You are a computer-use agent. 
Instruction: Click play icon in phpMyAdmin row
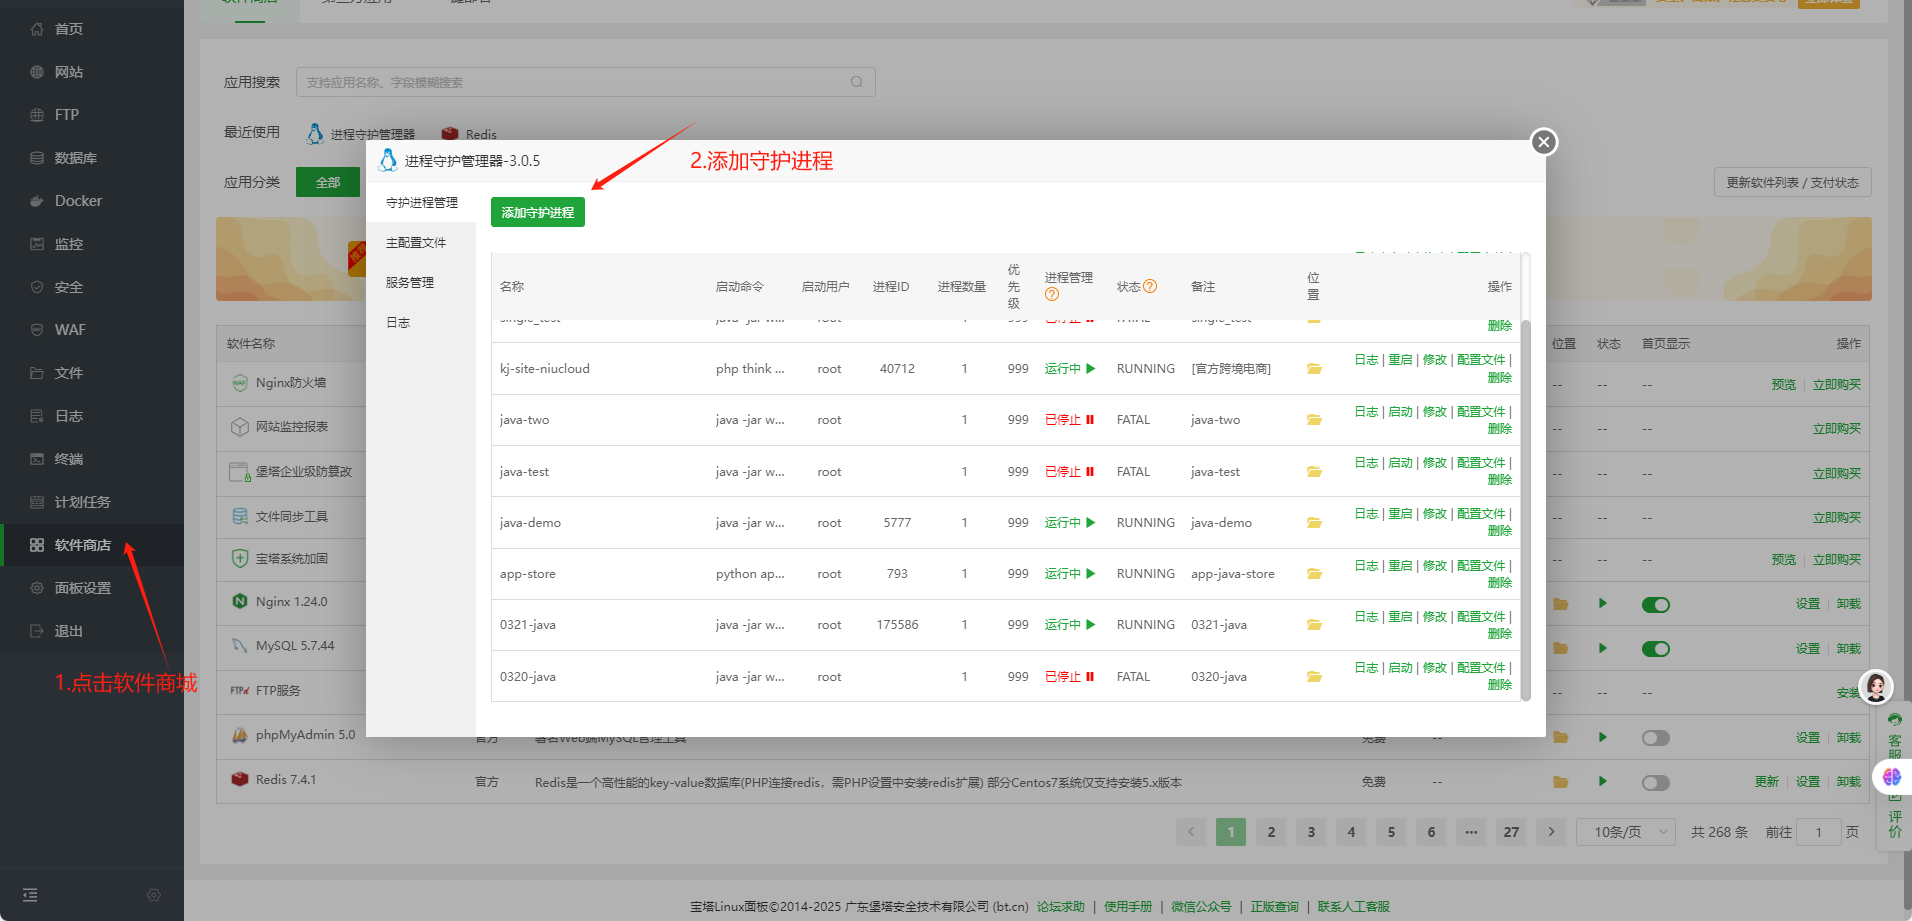pos(1602,738)
